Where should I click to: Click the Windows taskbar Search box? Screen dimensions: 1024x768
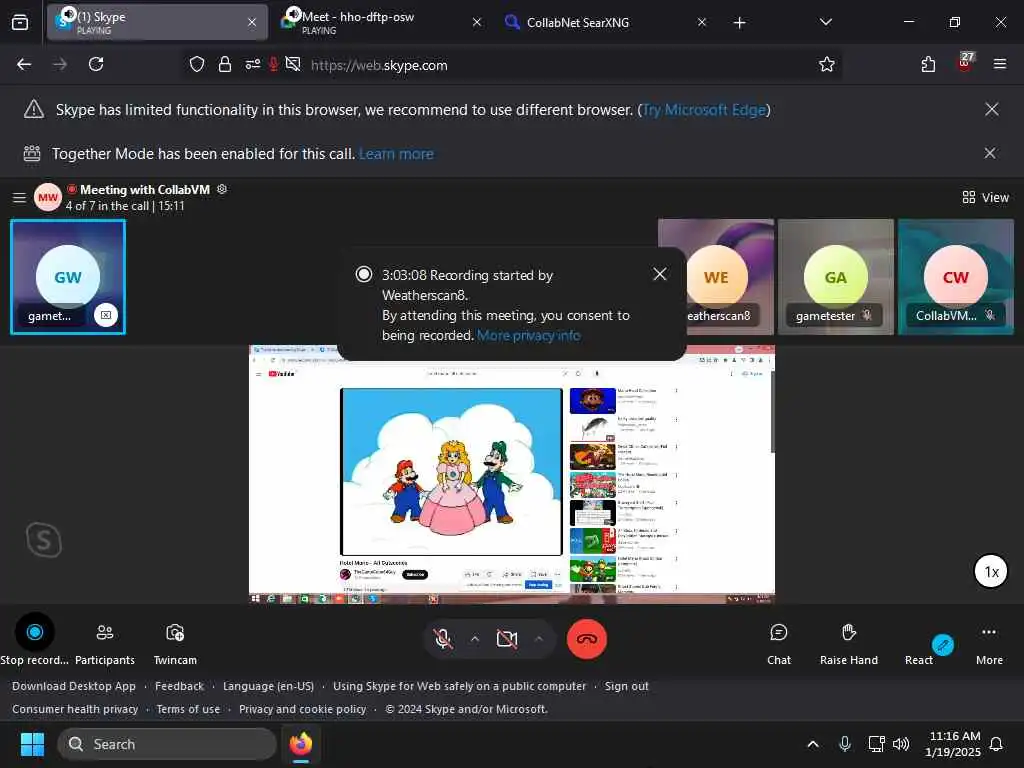[x=167, y=744]
